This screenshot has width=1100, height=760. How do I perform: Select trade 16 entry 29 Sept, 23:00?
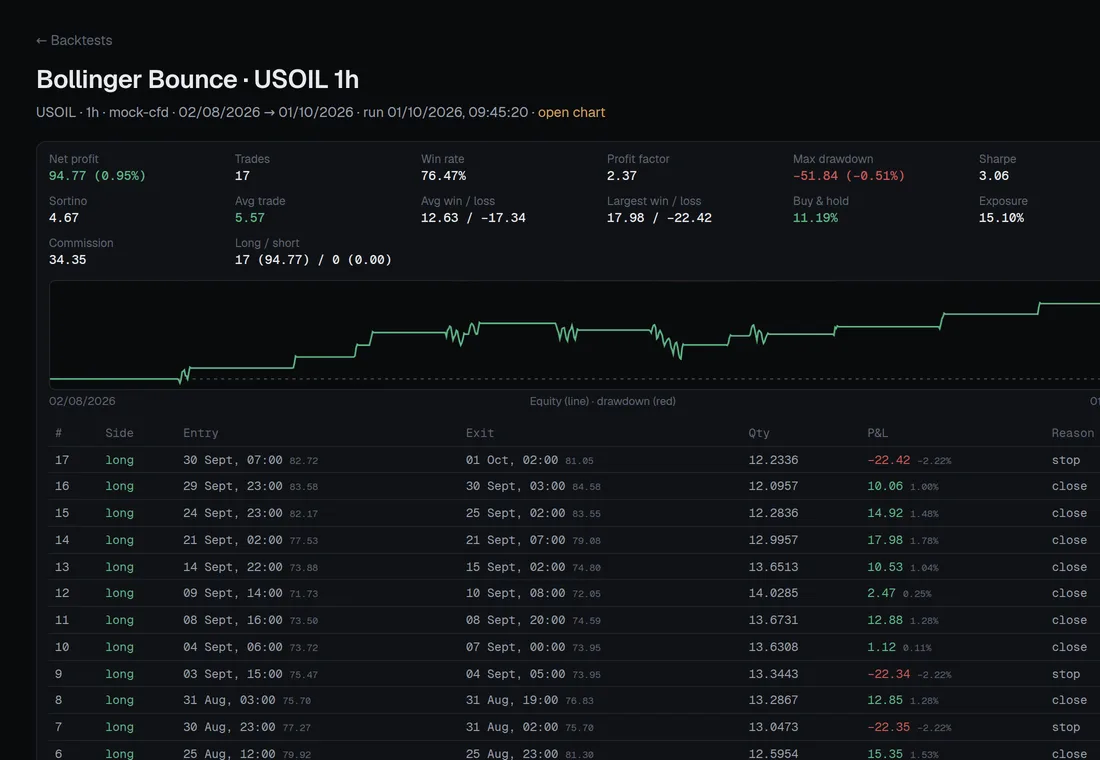(x=233, y=486)
